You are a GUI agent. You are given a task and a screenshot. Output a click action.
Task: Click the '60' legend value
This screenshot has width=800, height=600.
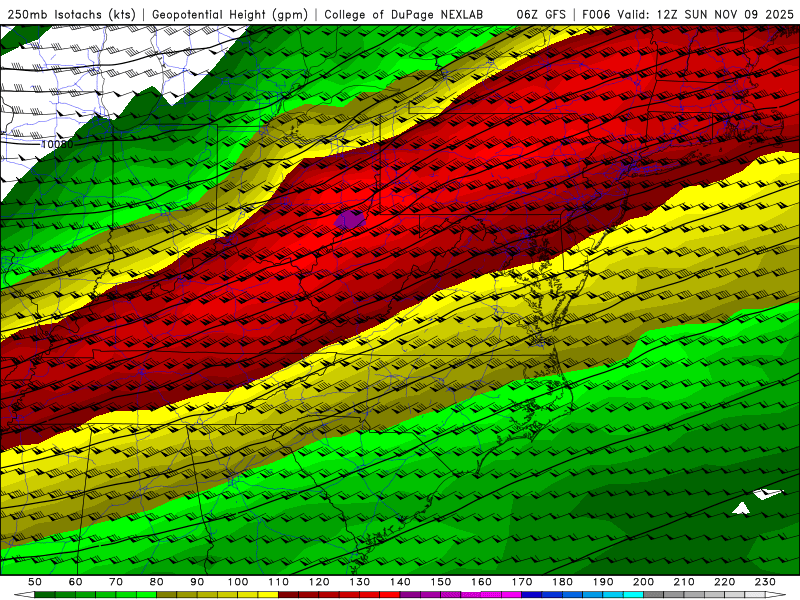tap(76, 582)
